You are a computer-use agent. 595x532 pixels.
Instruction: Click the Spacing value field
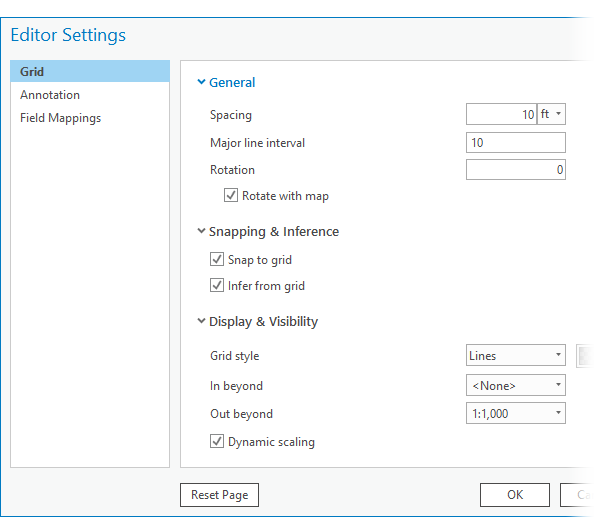pos(501,114)
